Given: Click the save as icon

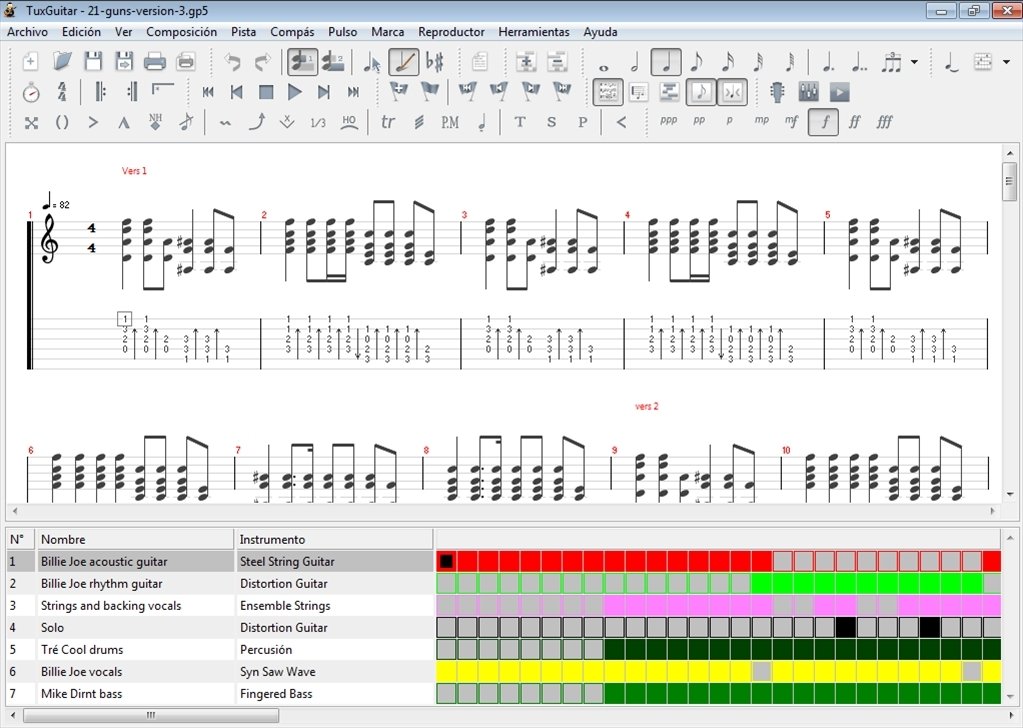Looking at the screenshot, I should coord(123,62).
